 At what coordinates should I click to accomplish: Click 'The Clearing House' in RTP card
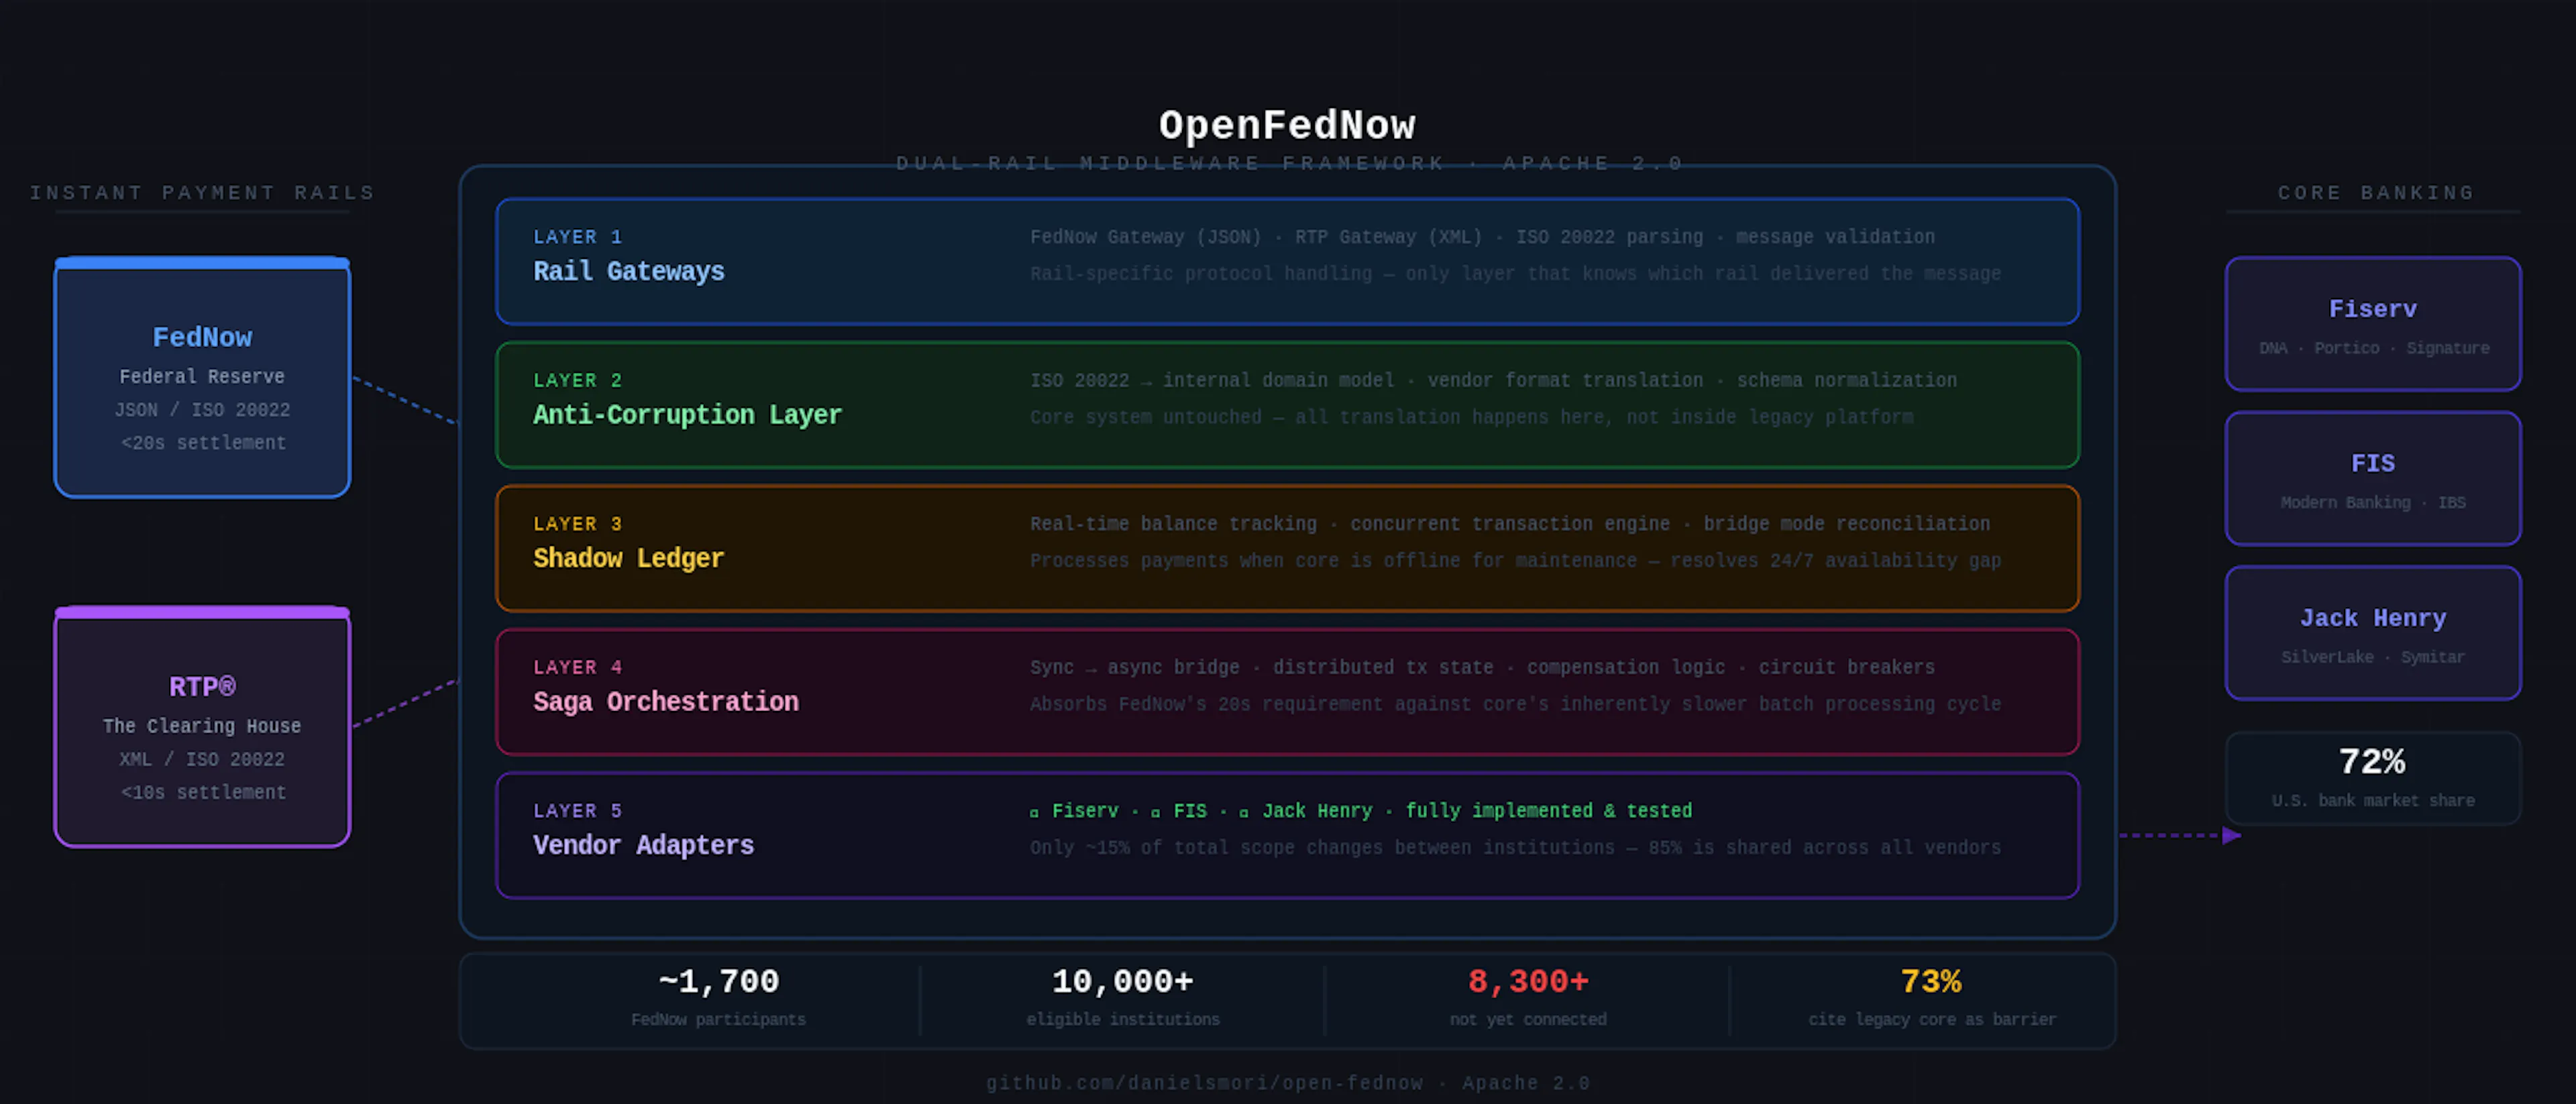(x=202, y=726)
